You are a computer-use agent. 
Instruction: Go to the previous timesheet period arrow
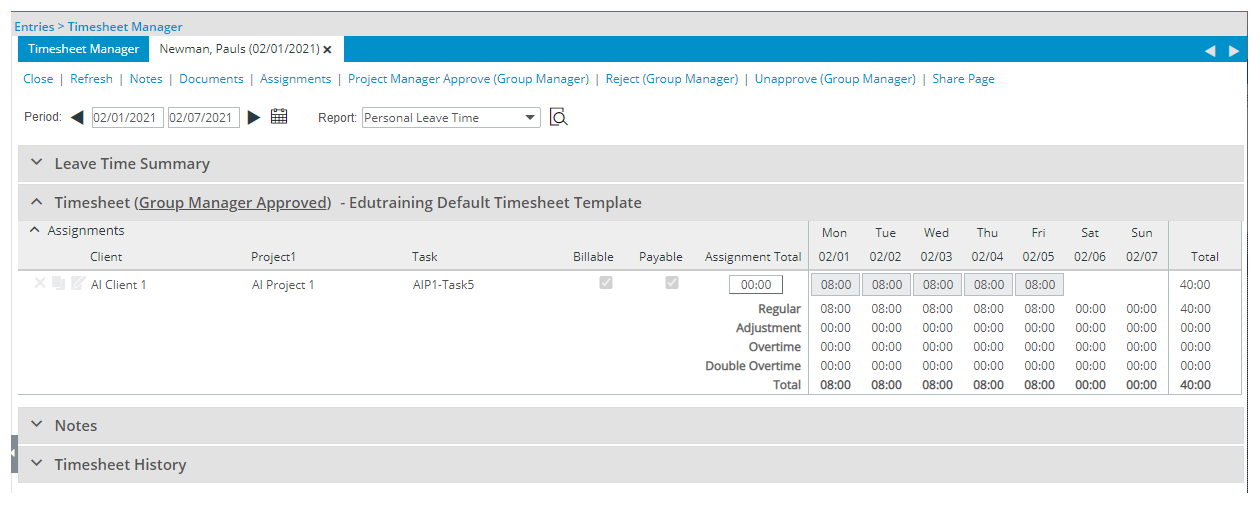(77, 118)
